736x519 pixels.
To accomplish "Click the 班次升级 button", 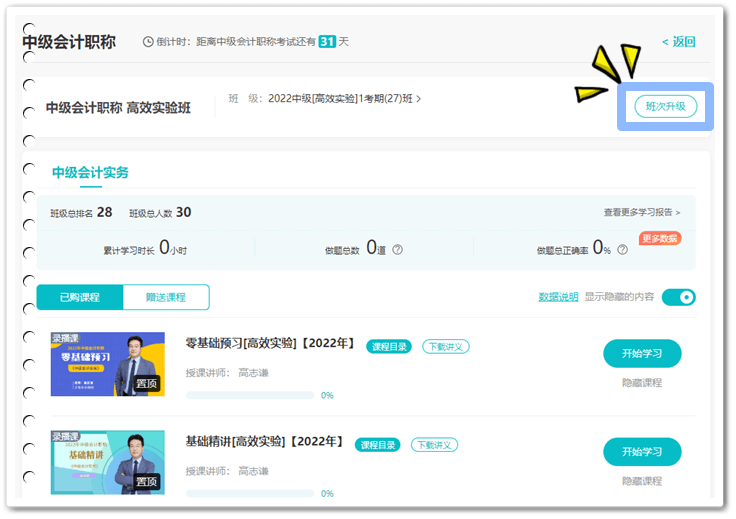I will click(665, 106).
